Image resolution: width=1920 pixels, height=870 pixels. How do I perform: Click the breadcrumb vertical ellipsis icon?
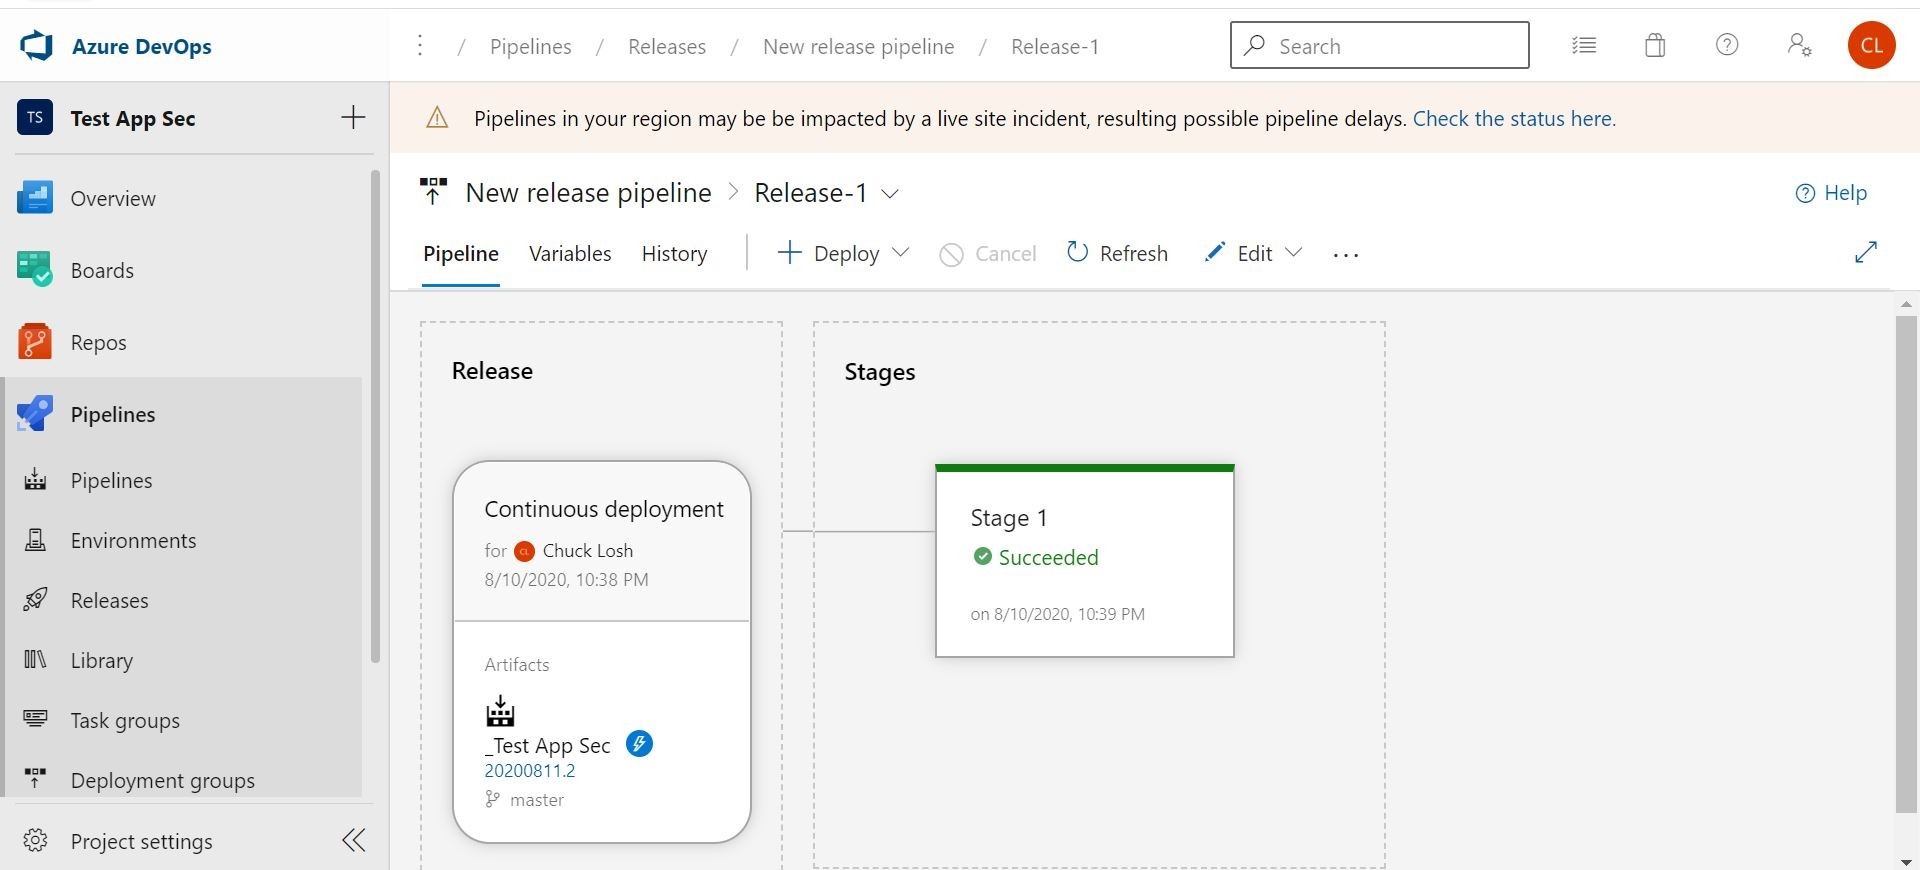pyautogui.click(x=420, y=46)
